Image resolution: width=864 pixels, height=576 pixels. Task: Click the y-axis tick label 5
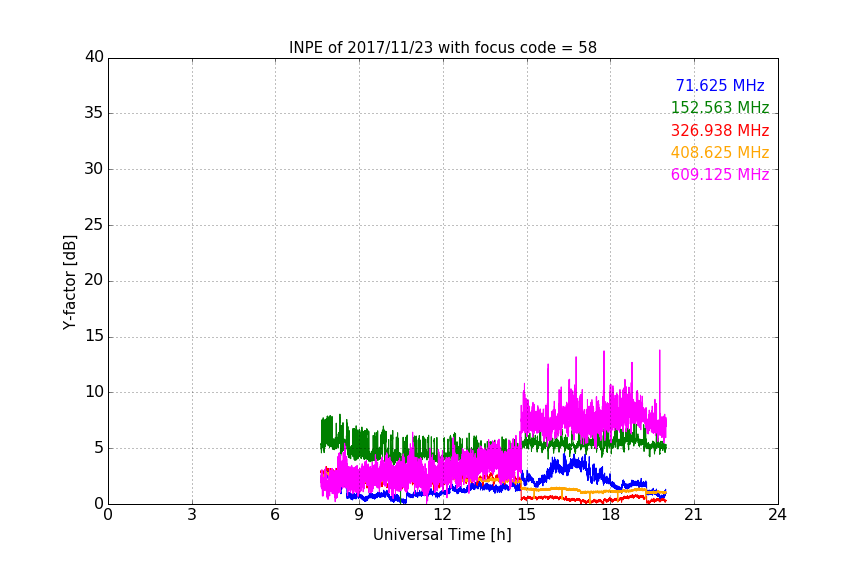click(x=99, y=448)
